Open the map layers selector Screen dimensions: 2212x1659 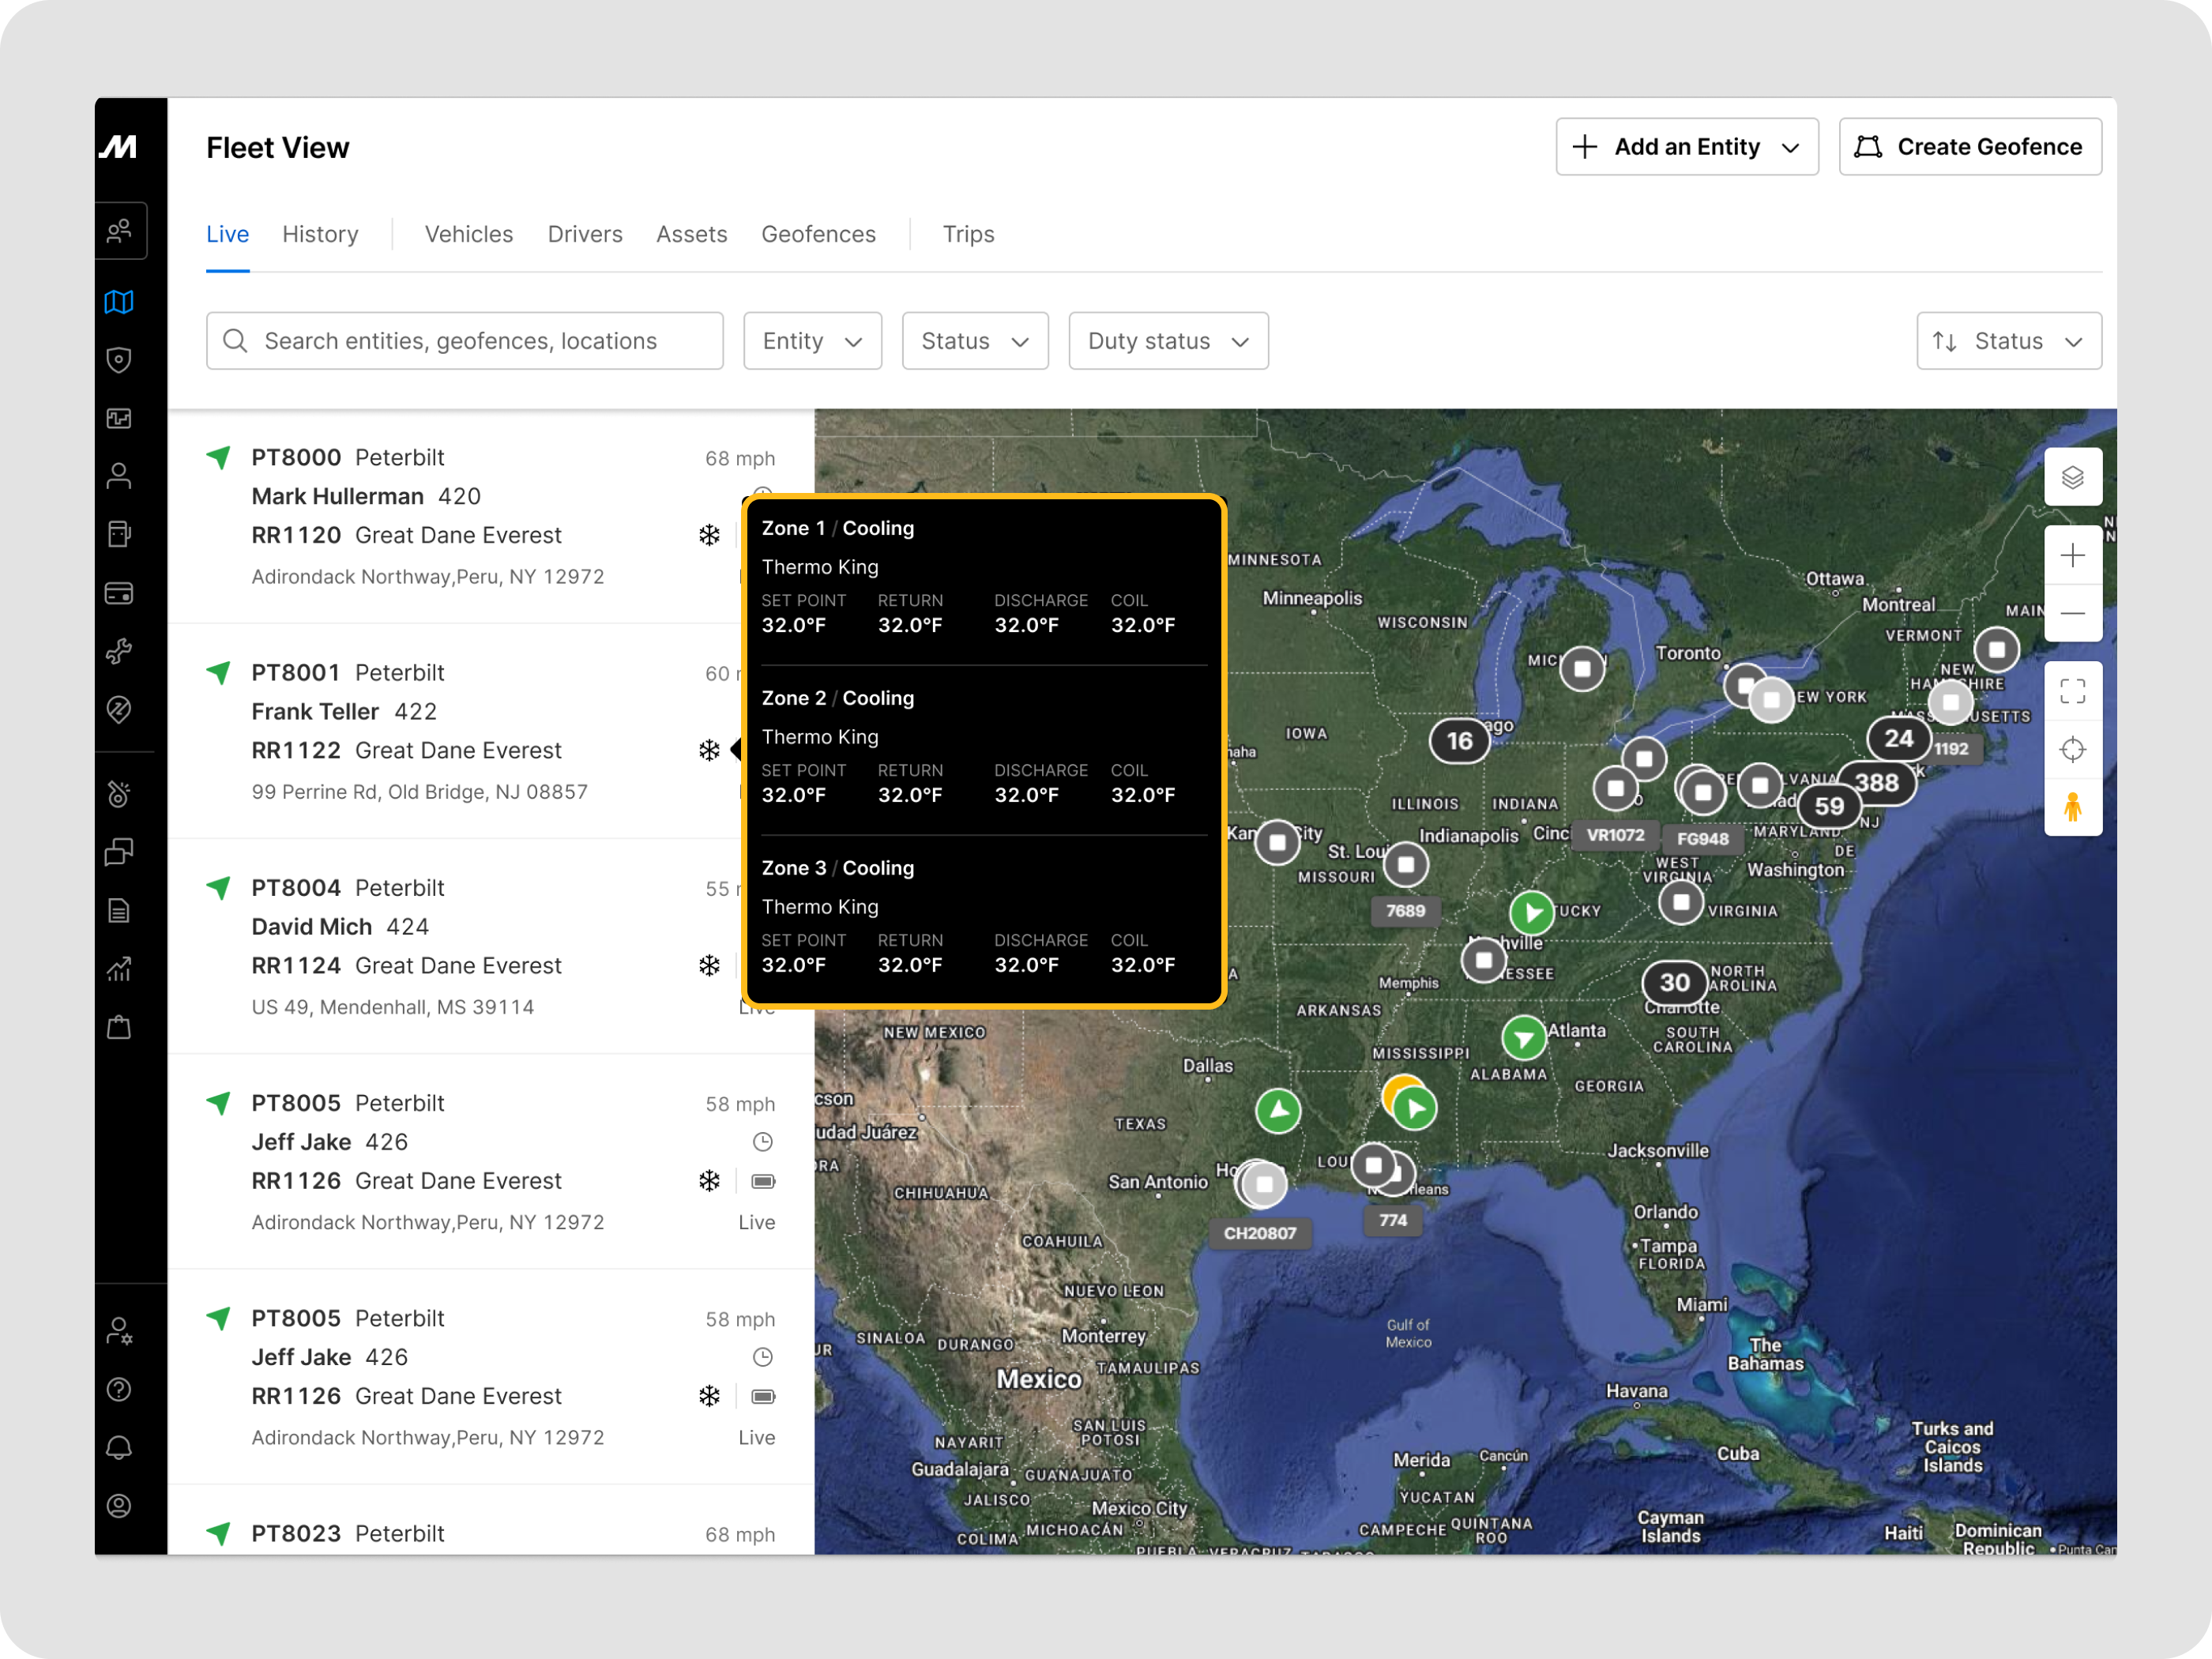[2072, 477]
